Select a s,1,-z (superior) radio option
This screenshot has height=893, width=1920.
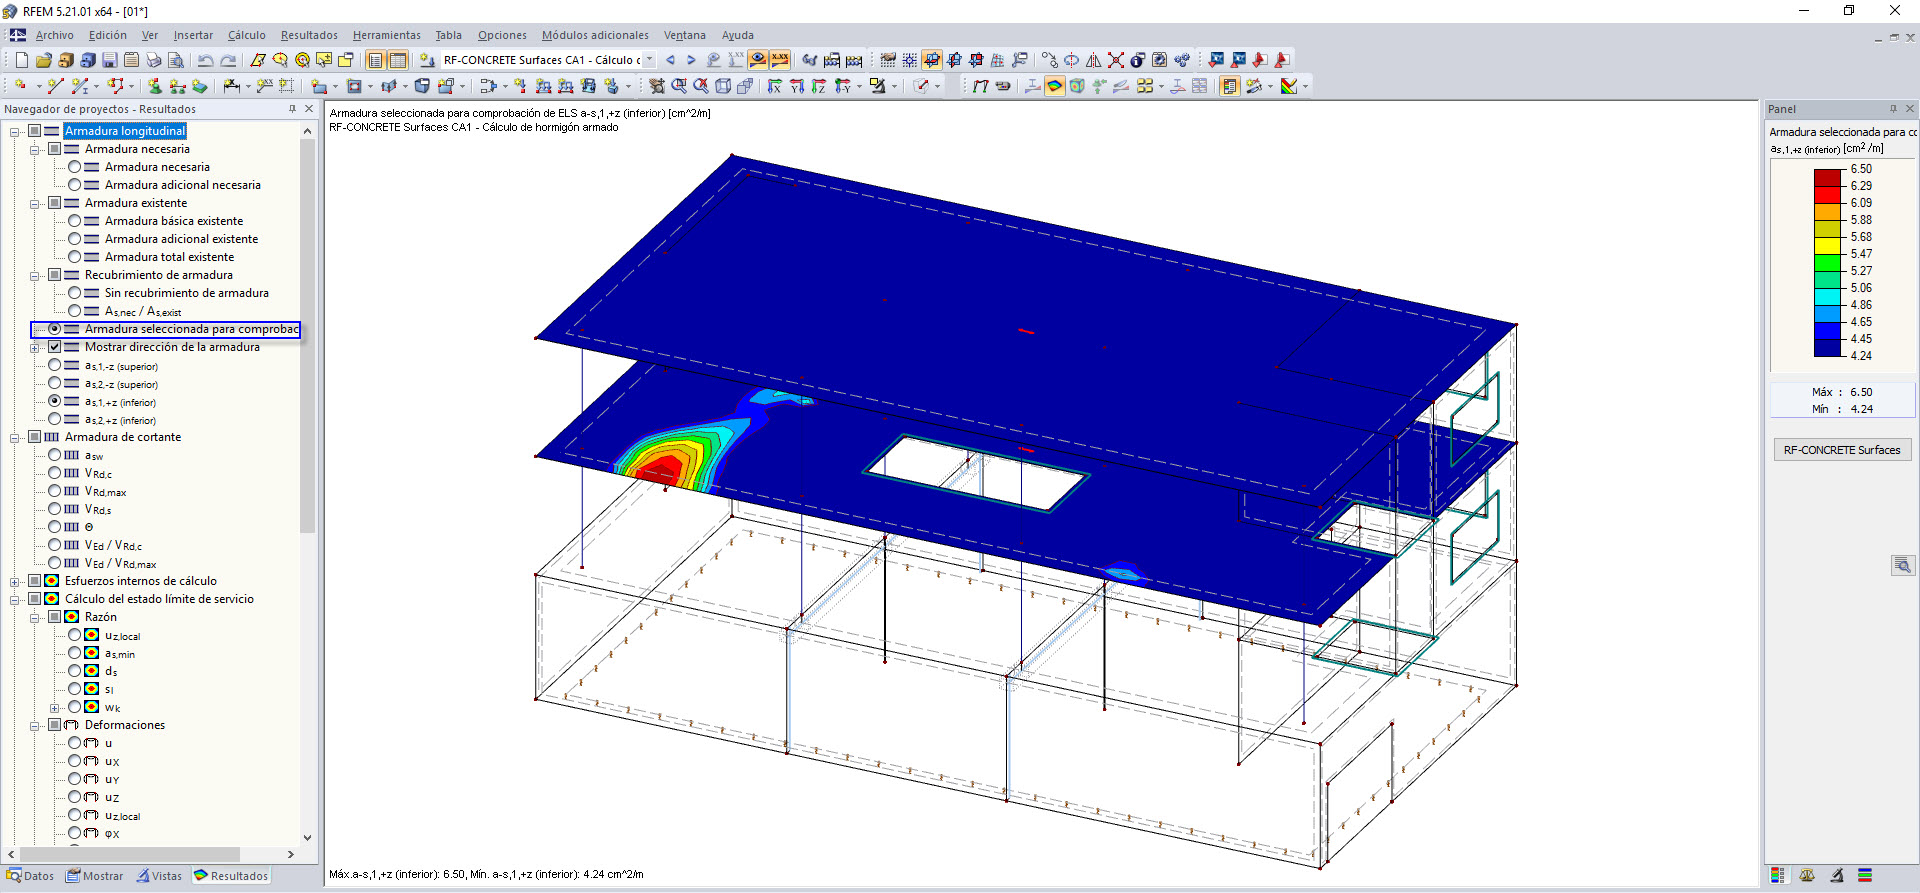(x=55, y=365)
